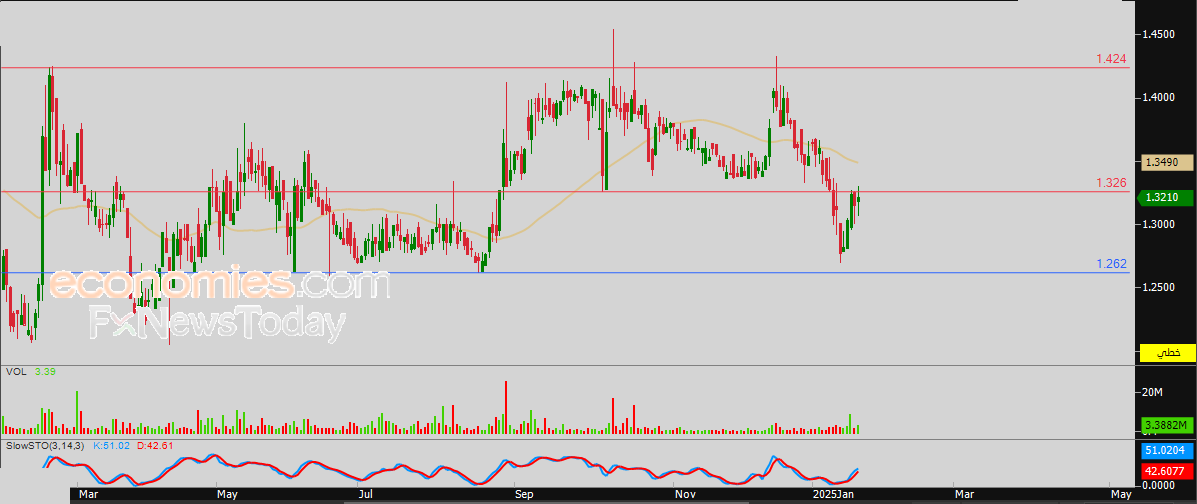Click the 20M volume axis label
1197x504 pixels.
click(1151, 393)
